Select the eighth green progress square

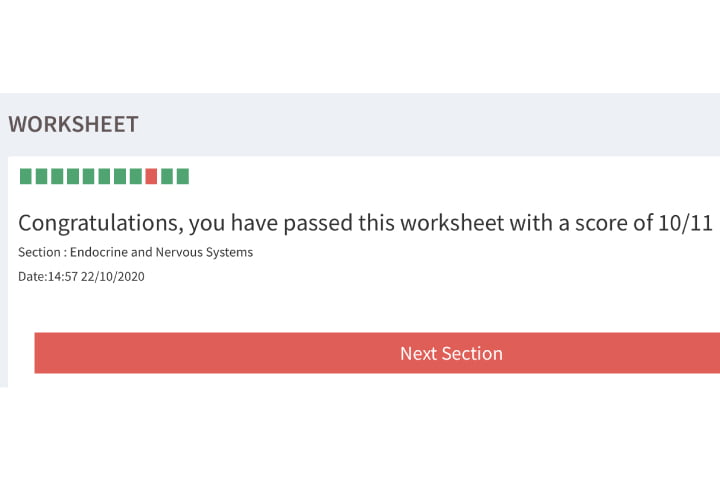135,177
